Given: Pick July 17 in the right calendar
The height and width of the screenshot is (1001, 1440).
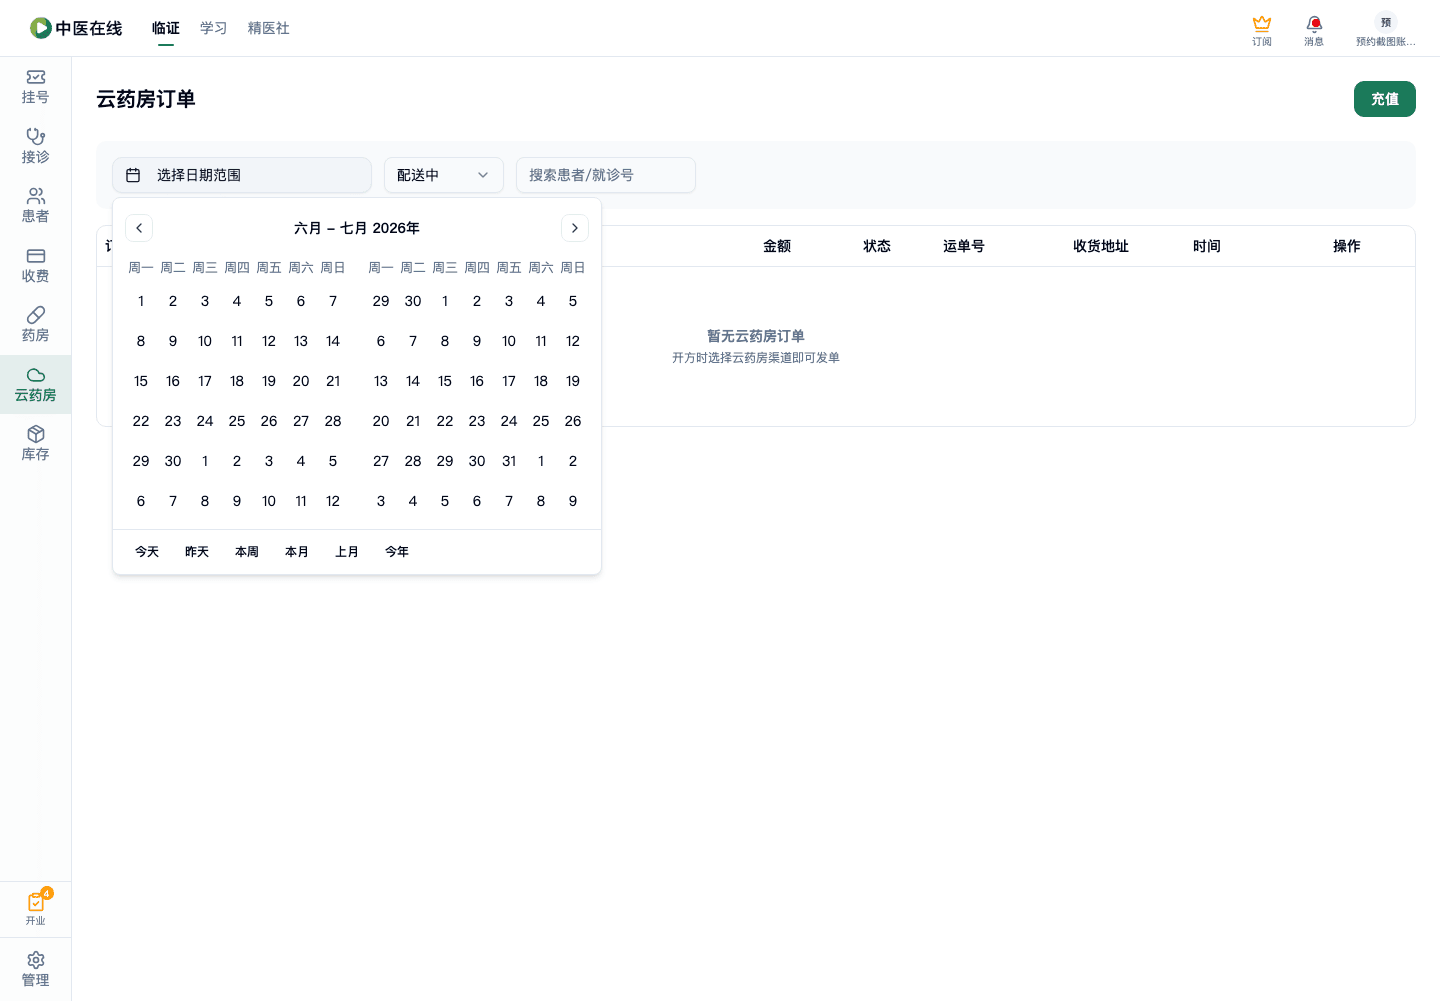Looking at the screenshot, I should [509, 381].
